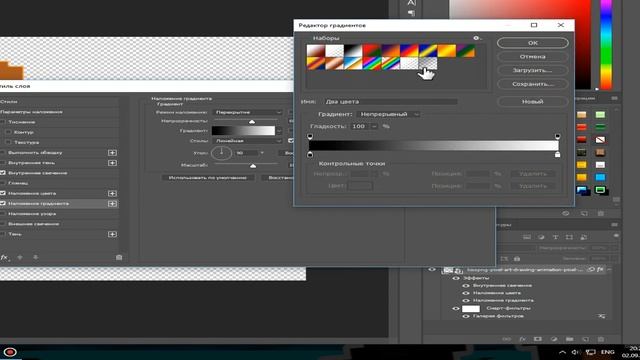Select black-to-white gradient preset
Image resolution: width=640 pixels, height=360 pixels.
click(353, 51)
